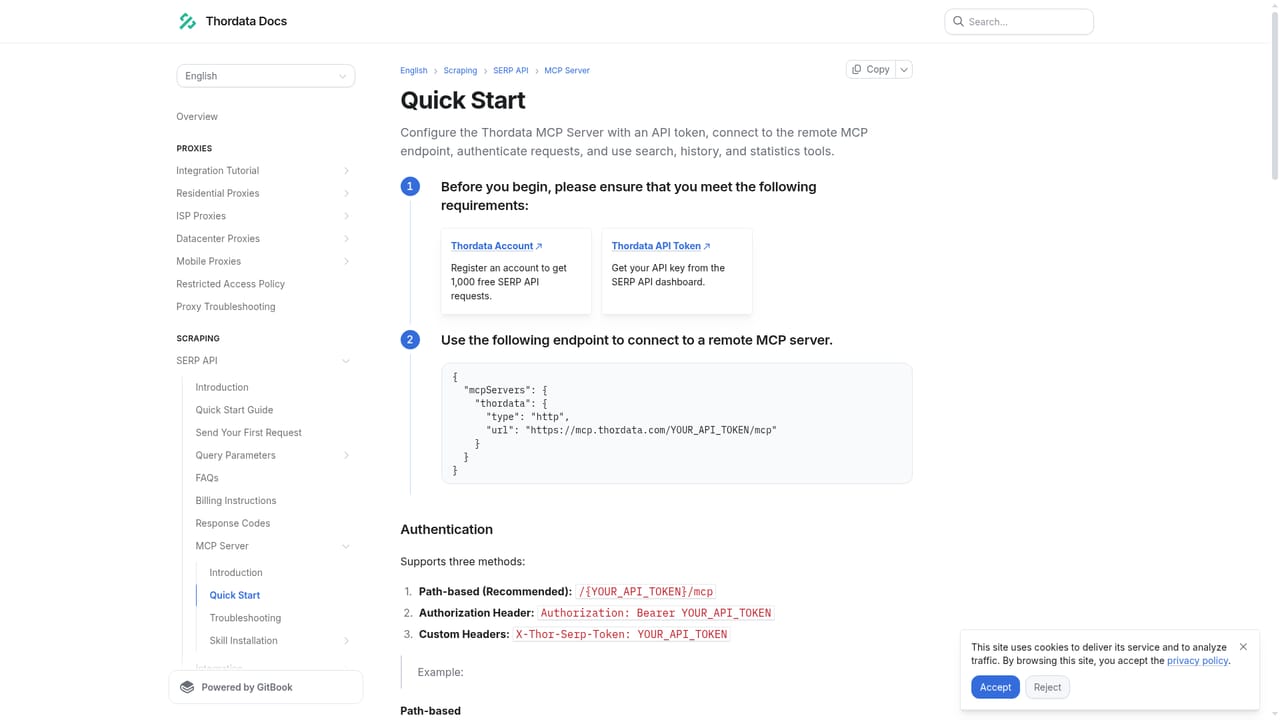Open the Quick Start Guide page
Image resolution: width=1280 pixels, height=720 pixels.
234,410
